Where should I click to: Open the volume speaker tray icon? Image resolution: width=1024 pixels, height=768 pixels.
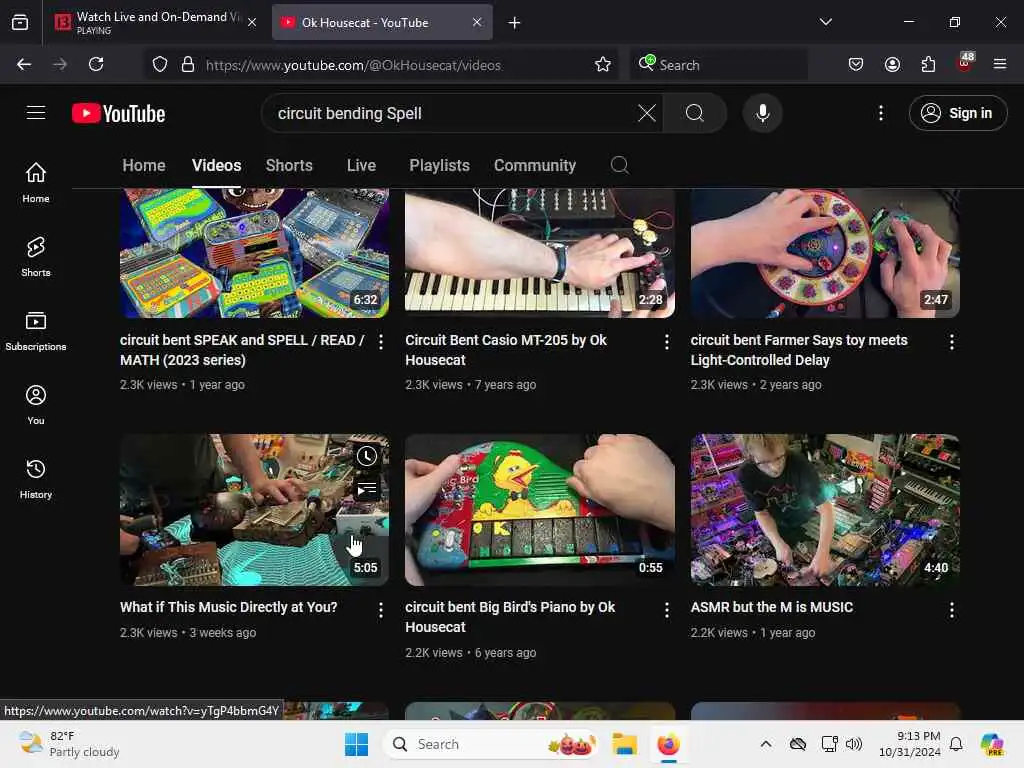[854, 744]
